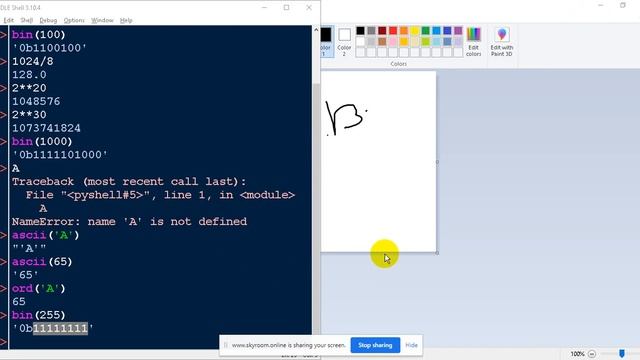Image resolution: width=640 pixels, height=360 pixels.
Task: Open Edit colors dialog in Paint
Action: [473, 42]
